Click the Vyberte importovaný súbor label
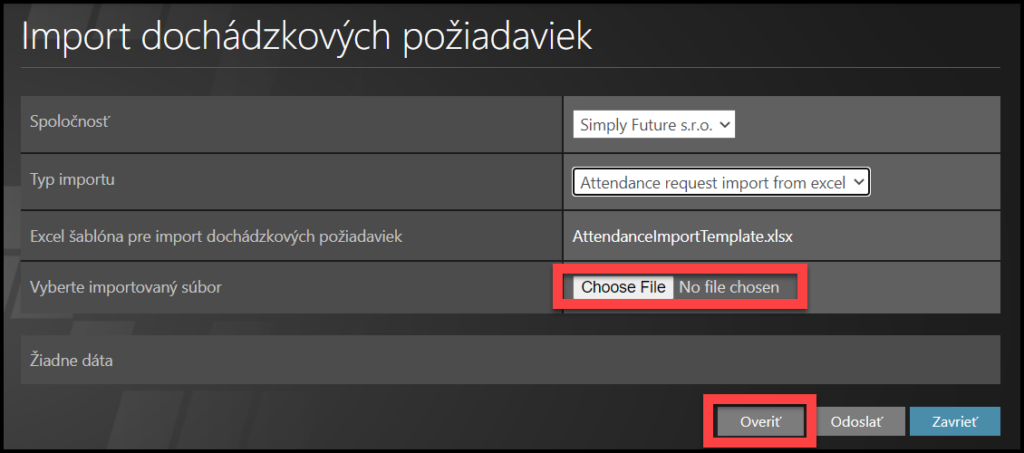This screenshot has height=453, width=1024. 126,287
